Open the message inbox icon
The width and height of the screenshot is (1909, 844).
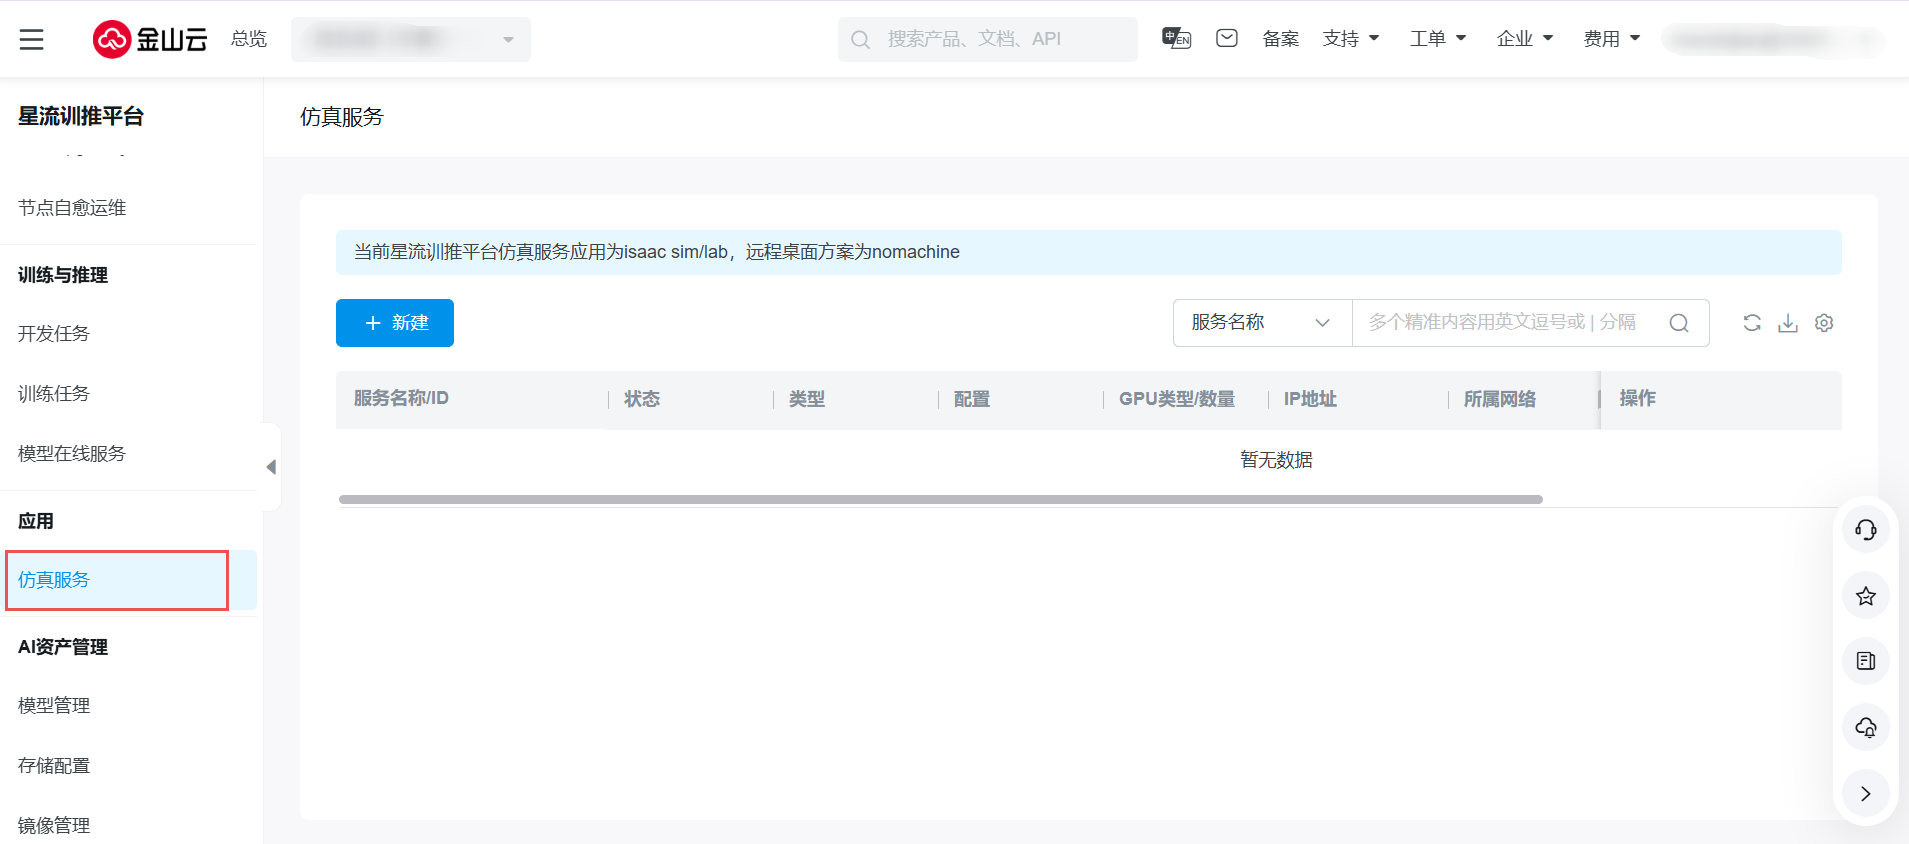(1227, 39)
